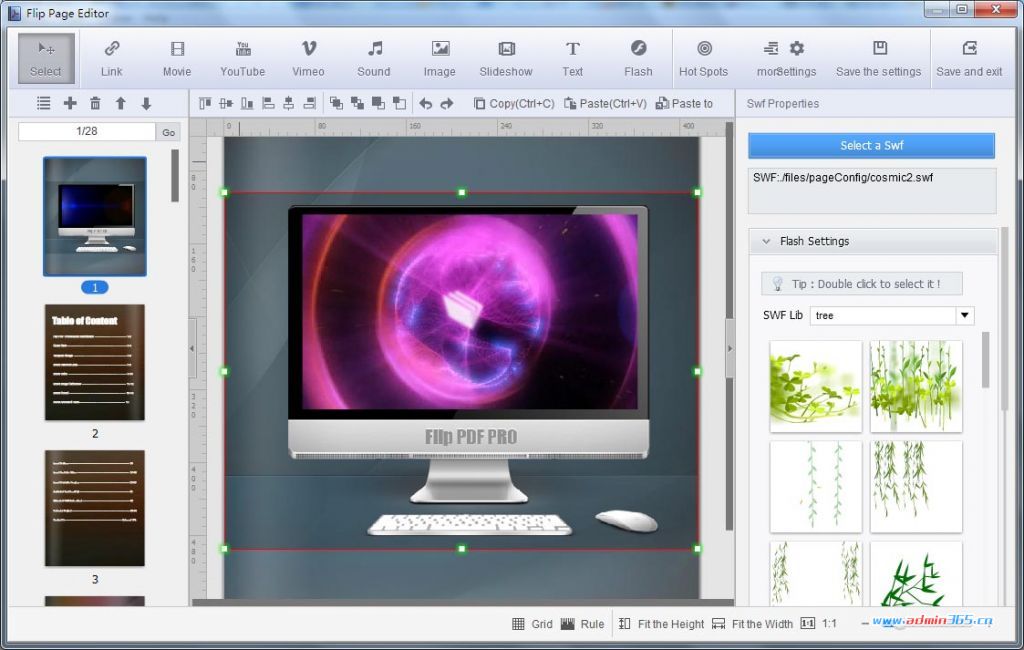This screenshot has height=650, width=1024.
Task: Choose the hanging willow branches SWF thumbnail
Action: click(916, 487)
